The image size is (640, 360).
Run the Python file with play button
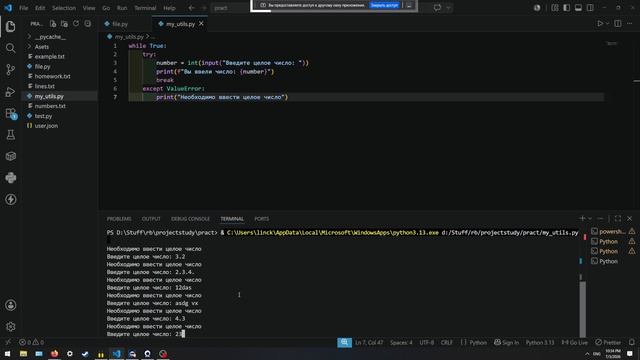click(x=600, y=24)
